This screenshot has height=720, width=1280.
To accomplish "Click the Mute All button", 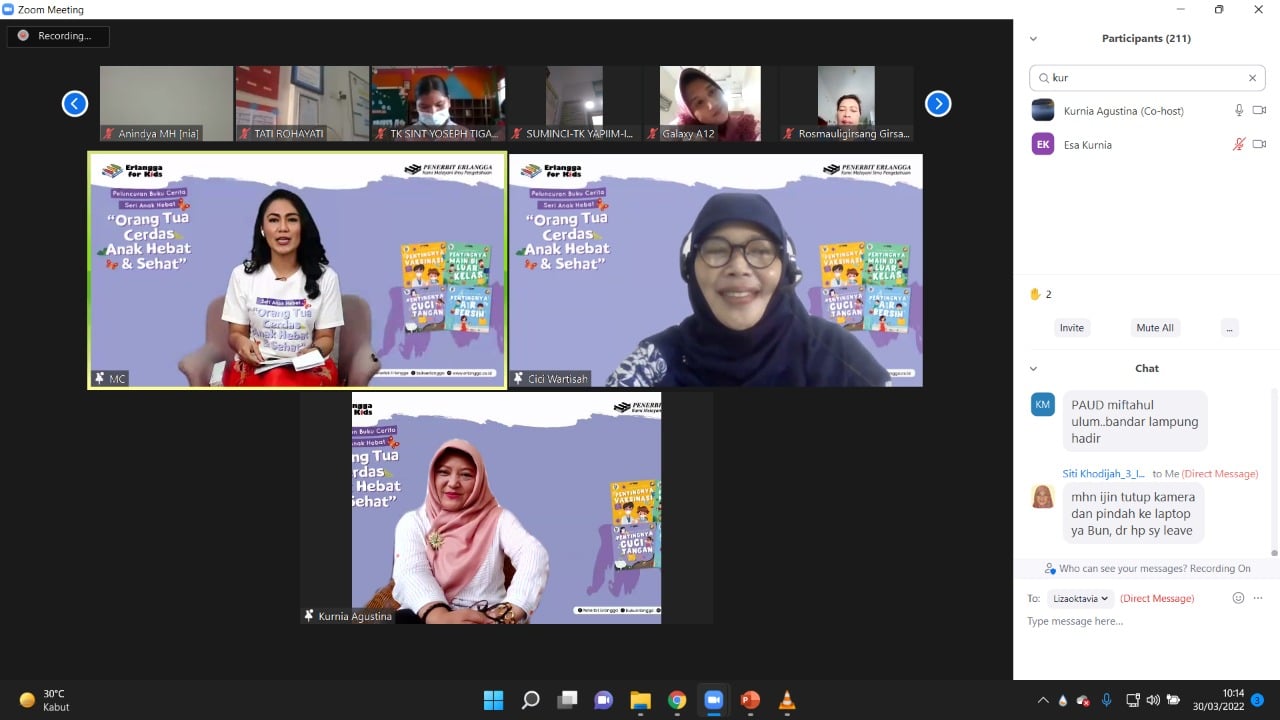I will pos(1155,328).
